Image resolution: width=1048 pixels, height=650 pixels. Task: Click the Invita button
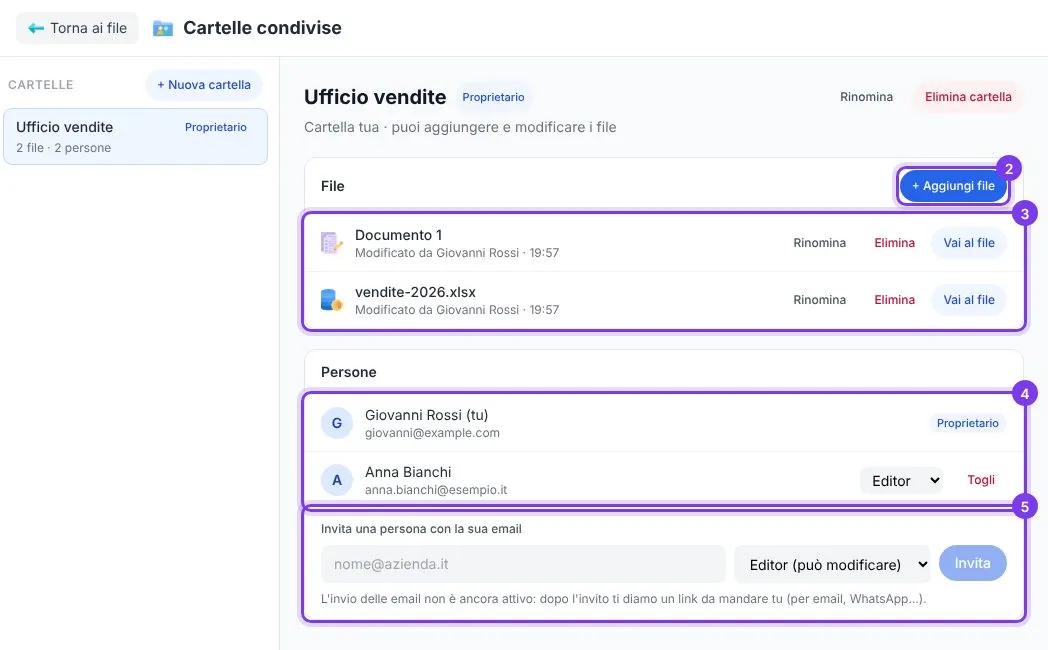pos(972,563)
